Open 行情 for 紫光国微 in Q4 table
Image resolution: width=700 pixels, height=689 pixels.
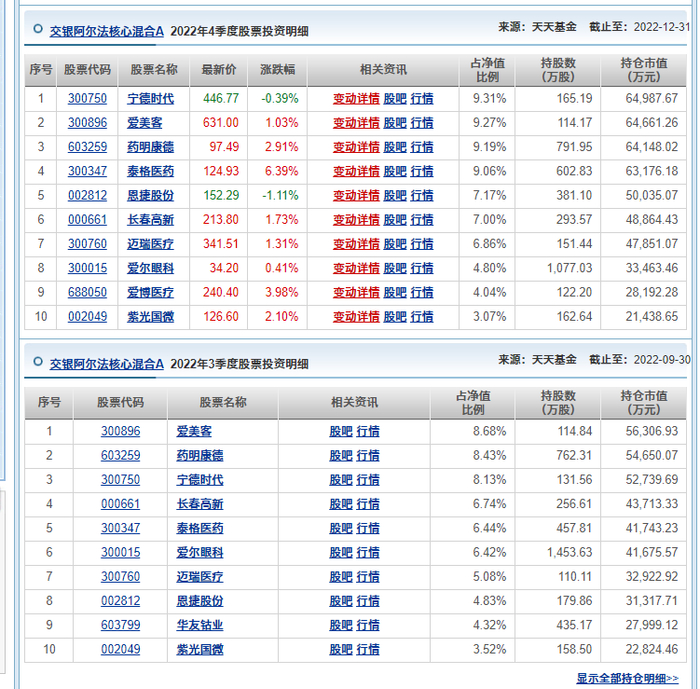pos(421,317)
